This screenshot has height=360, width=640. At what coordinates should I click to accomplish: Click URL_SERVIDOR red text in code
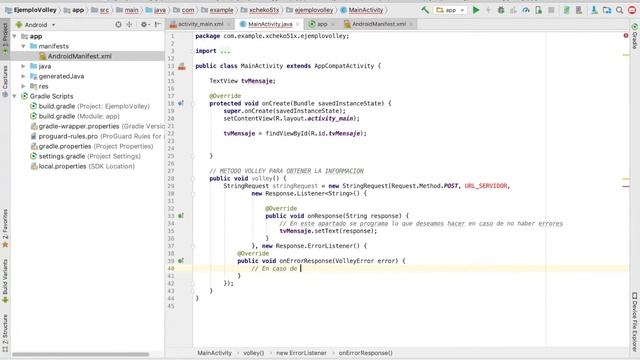click(486, 186)
